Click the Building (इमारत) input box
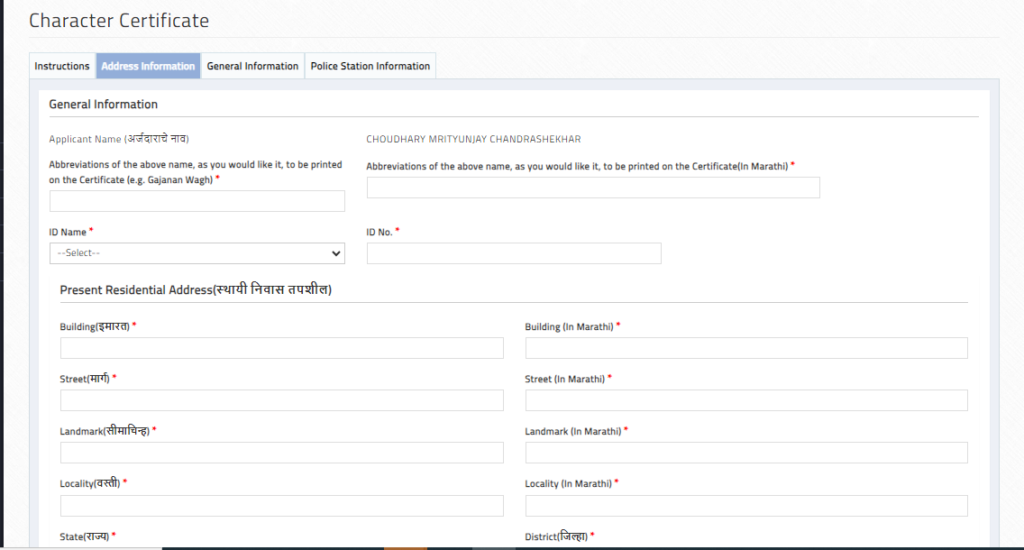Viewport: 1024px width, 550px height. pyautogui.click(x=281, y=348)
